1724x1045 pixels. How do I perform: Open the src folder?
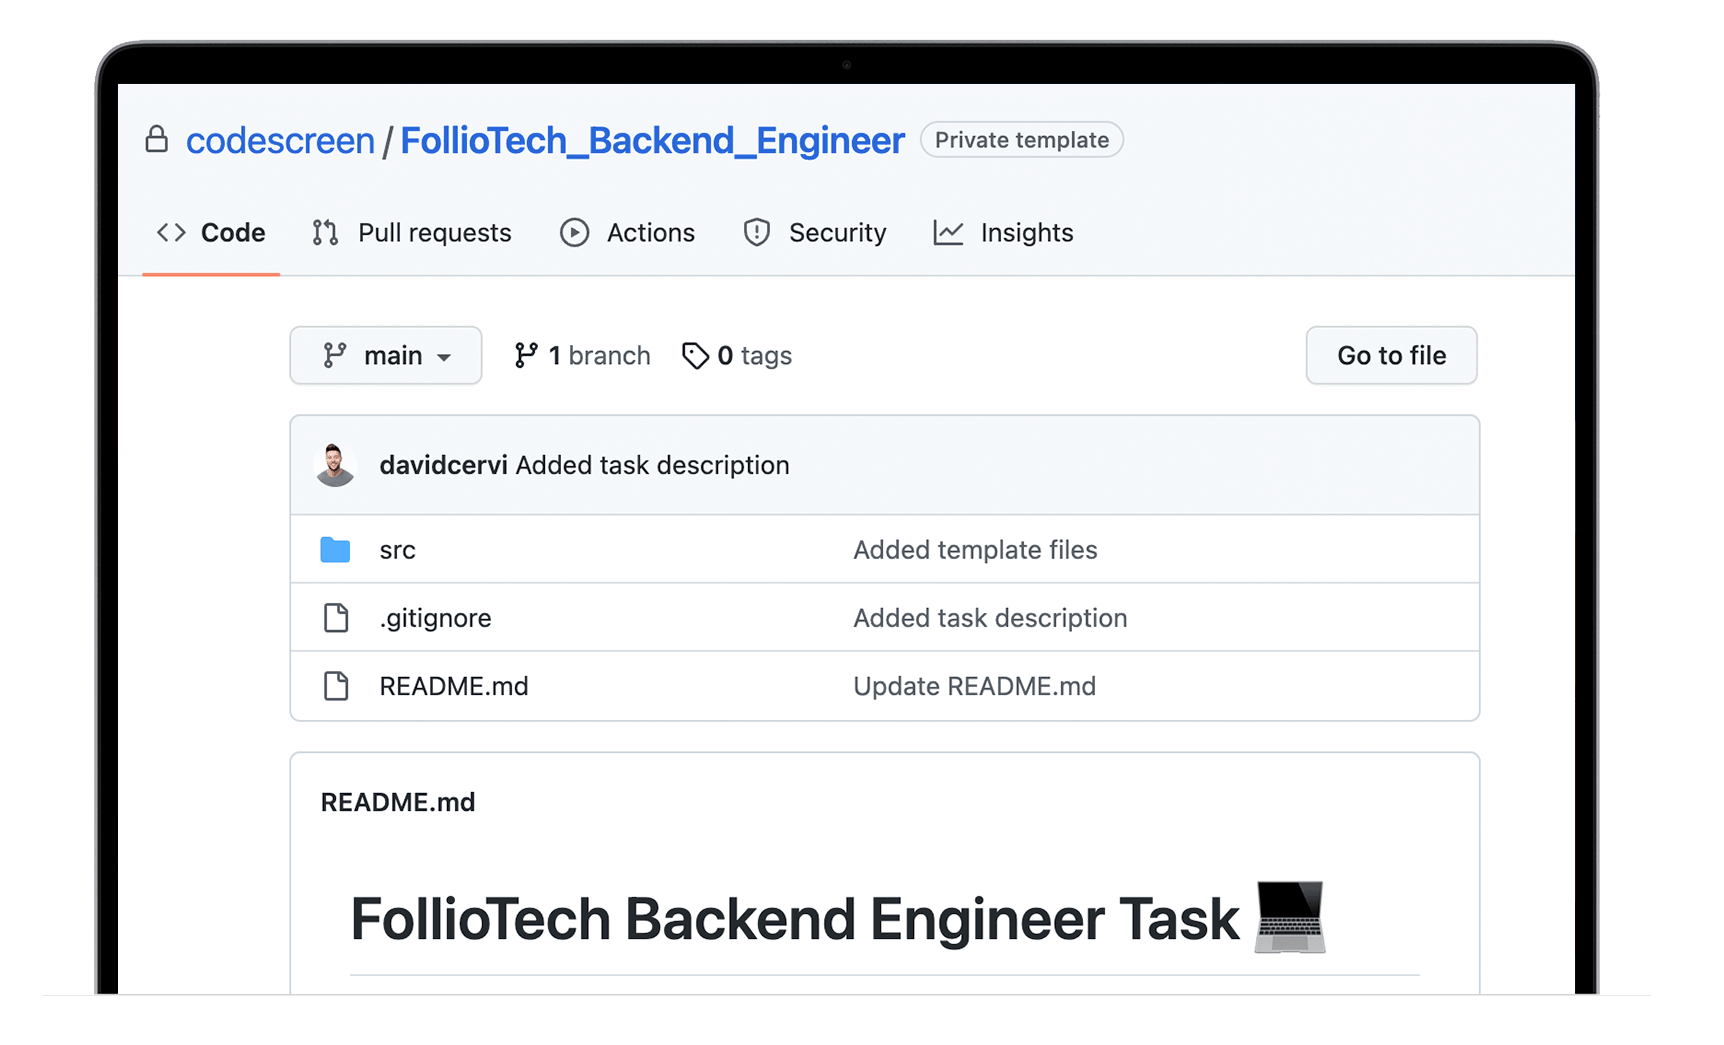pyautogui.click(x=397, y=550)
